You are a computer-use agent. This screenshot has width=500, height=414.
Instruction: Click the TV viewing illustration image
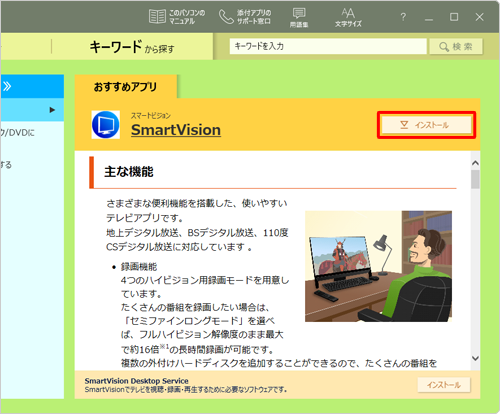click(x=378, y=266)
